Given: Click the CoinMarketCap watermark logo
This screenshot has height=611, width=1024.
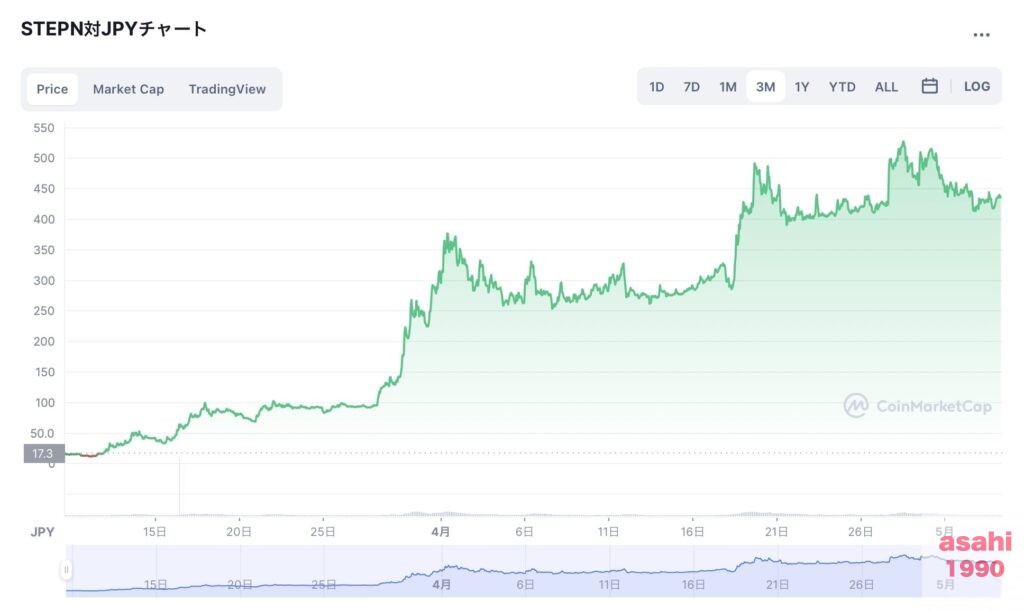Looking at the screenshot, I should pyautogui.click(x=917, y=406).
